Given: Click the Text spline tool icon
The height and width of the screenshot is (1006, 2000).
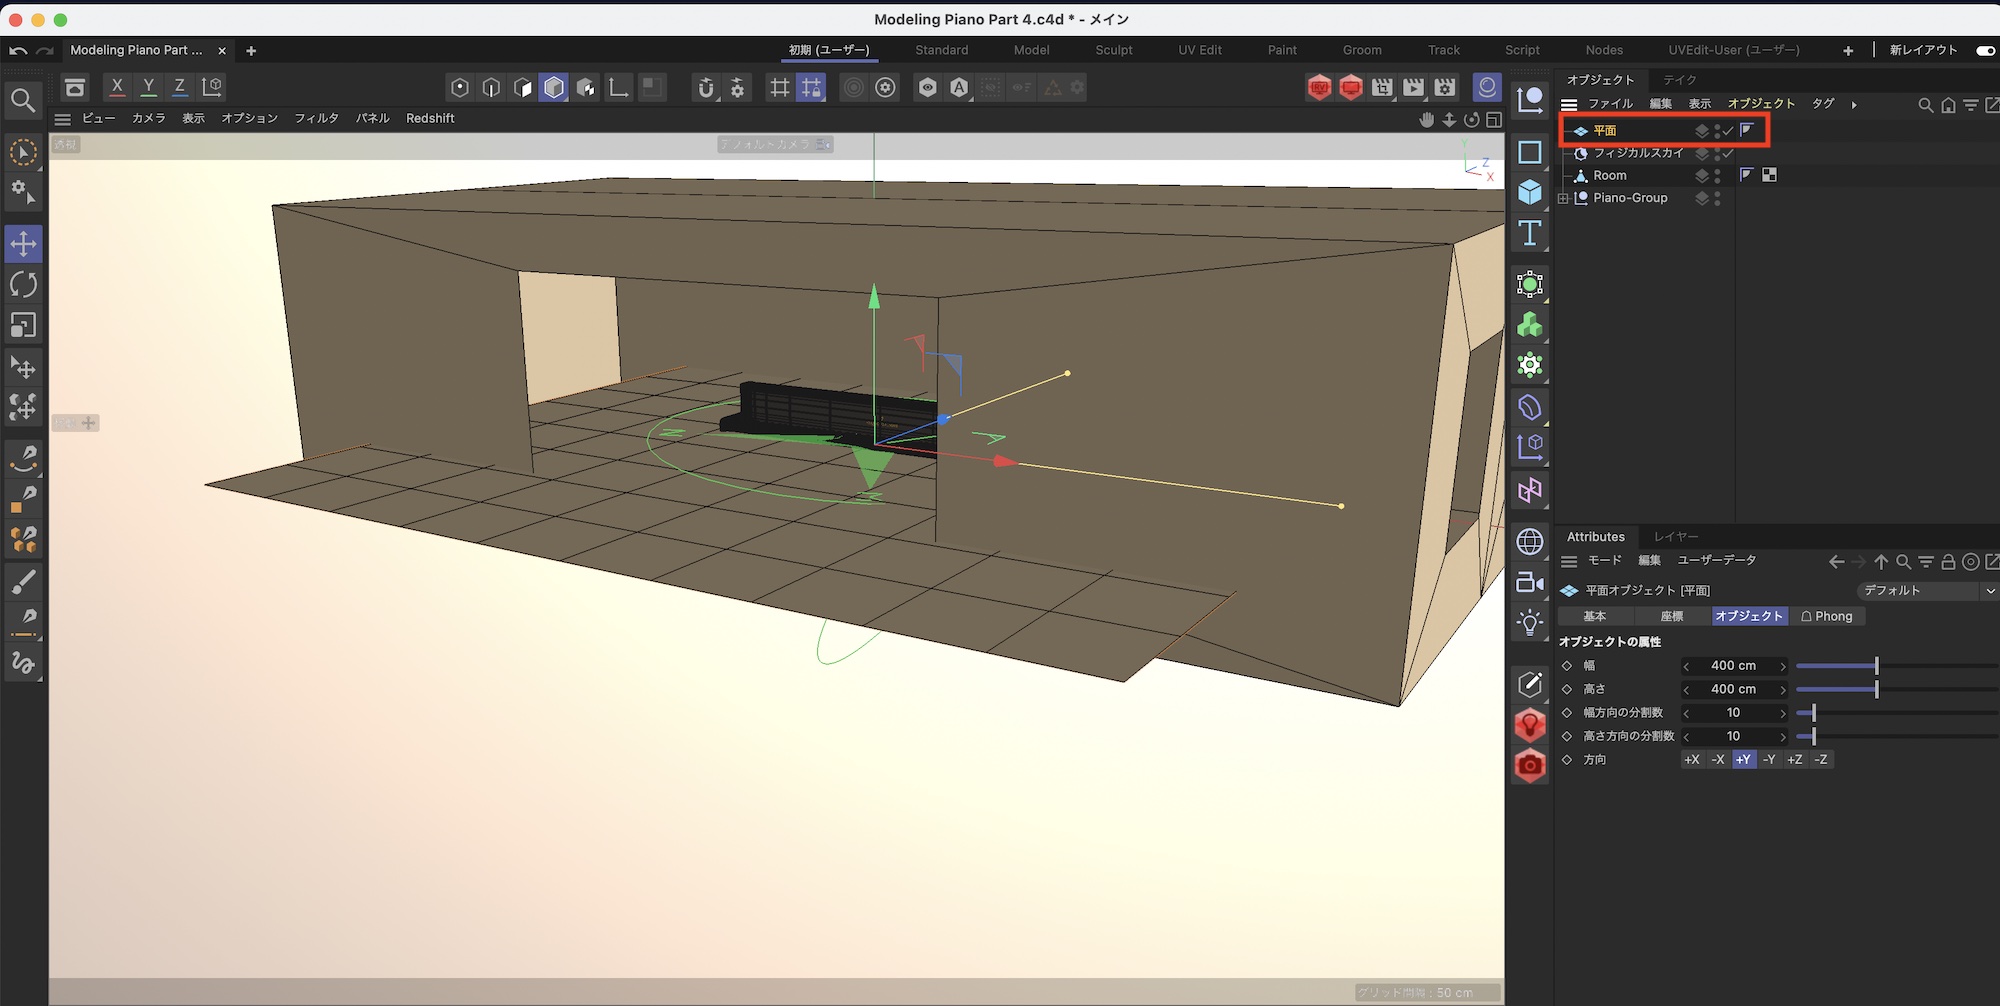Looking at the screenshot, I should point(1529,234).
